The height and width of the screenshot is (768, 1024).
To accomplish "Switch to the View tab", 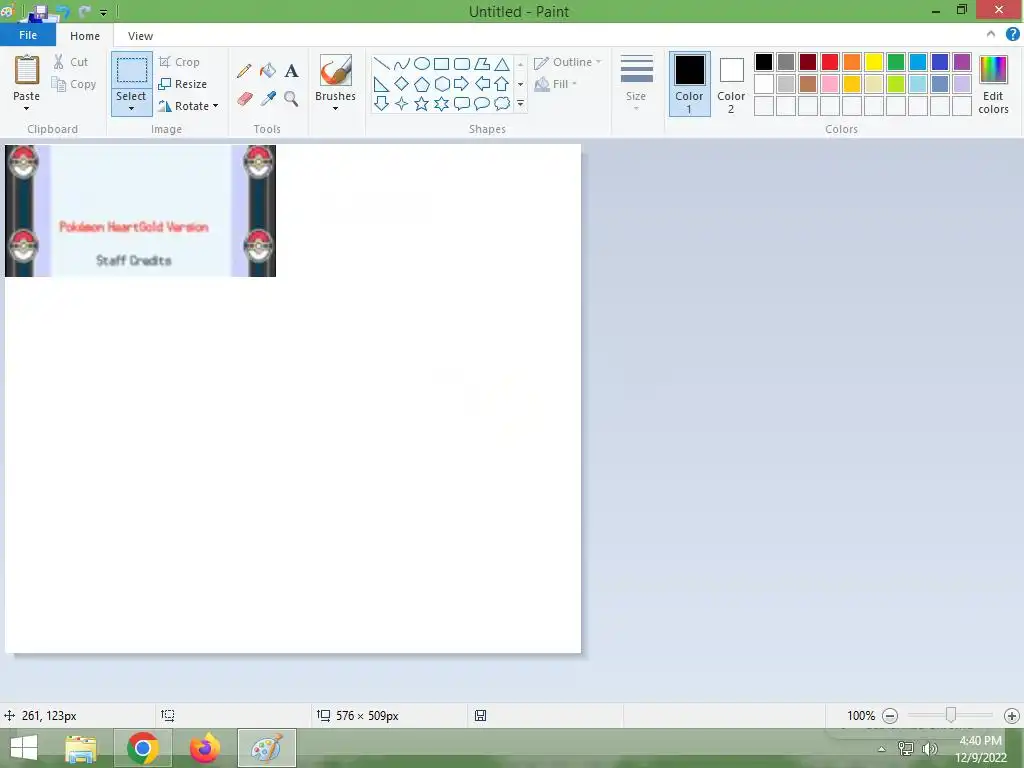I will 140,36.
